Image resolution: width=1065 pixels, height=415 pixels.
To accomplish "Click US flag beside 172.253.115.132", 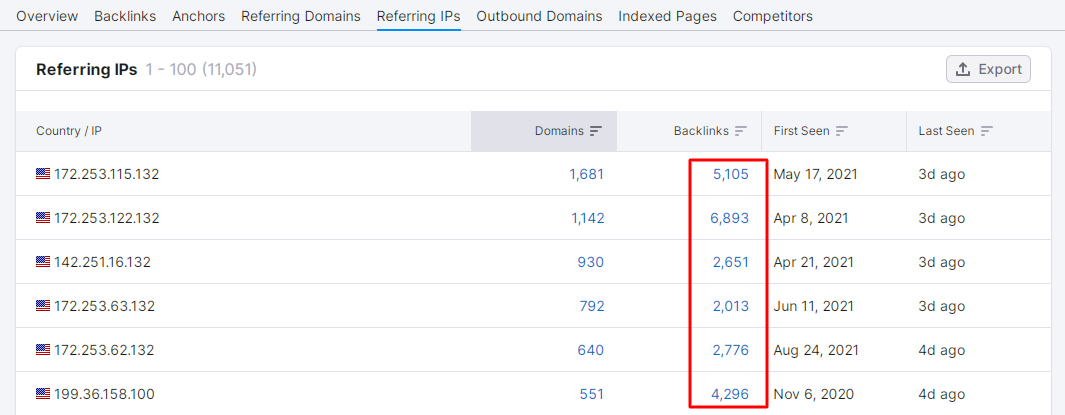I will [x=43, y=174].
